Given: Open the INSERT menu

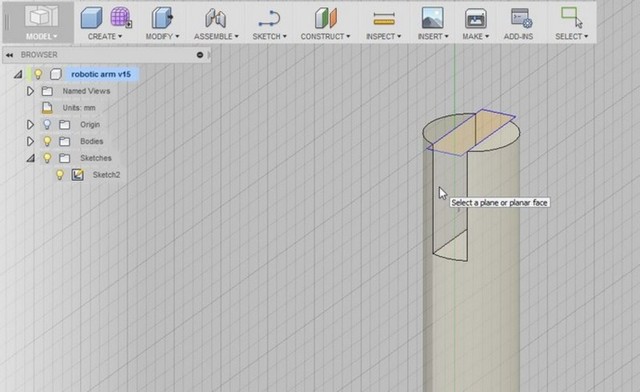Looking at the screenshot, I should pyautogui.click(x=433, y=36).
